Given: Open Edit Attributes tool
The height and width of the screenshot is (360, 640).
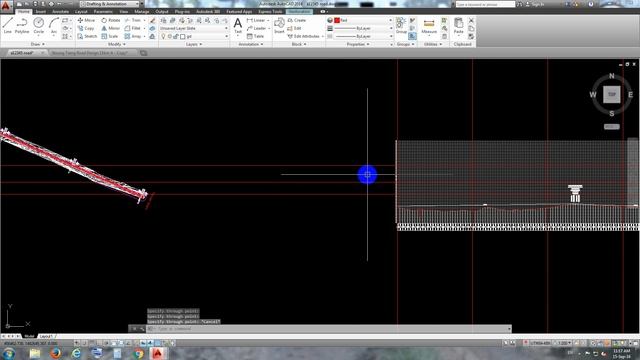Looking at the screenshot, I should pyautogui.click(x=304, y=36).
